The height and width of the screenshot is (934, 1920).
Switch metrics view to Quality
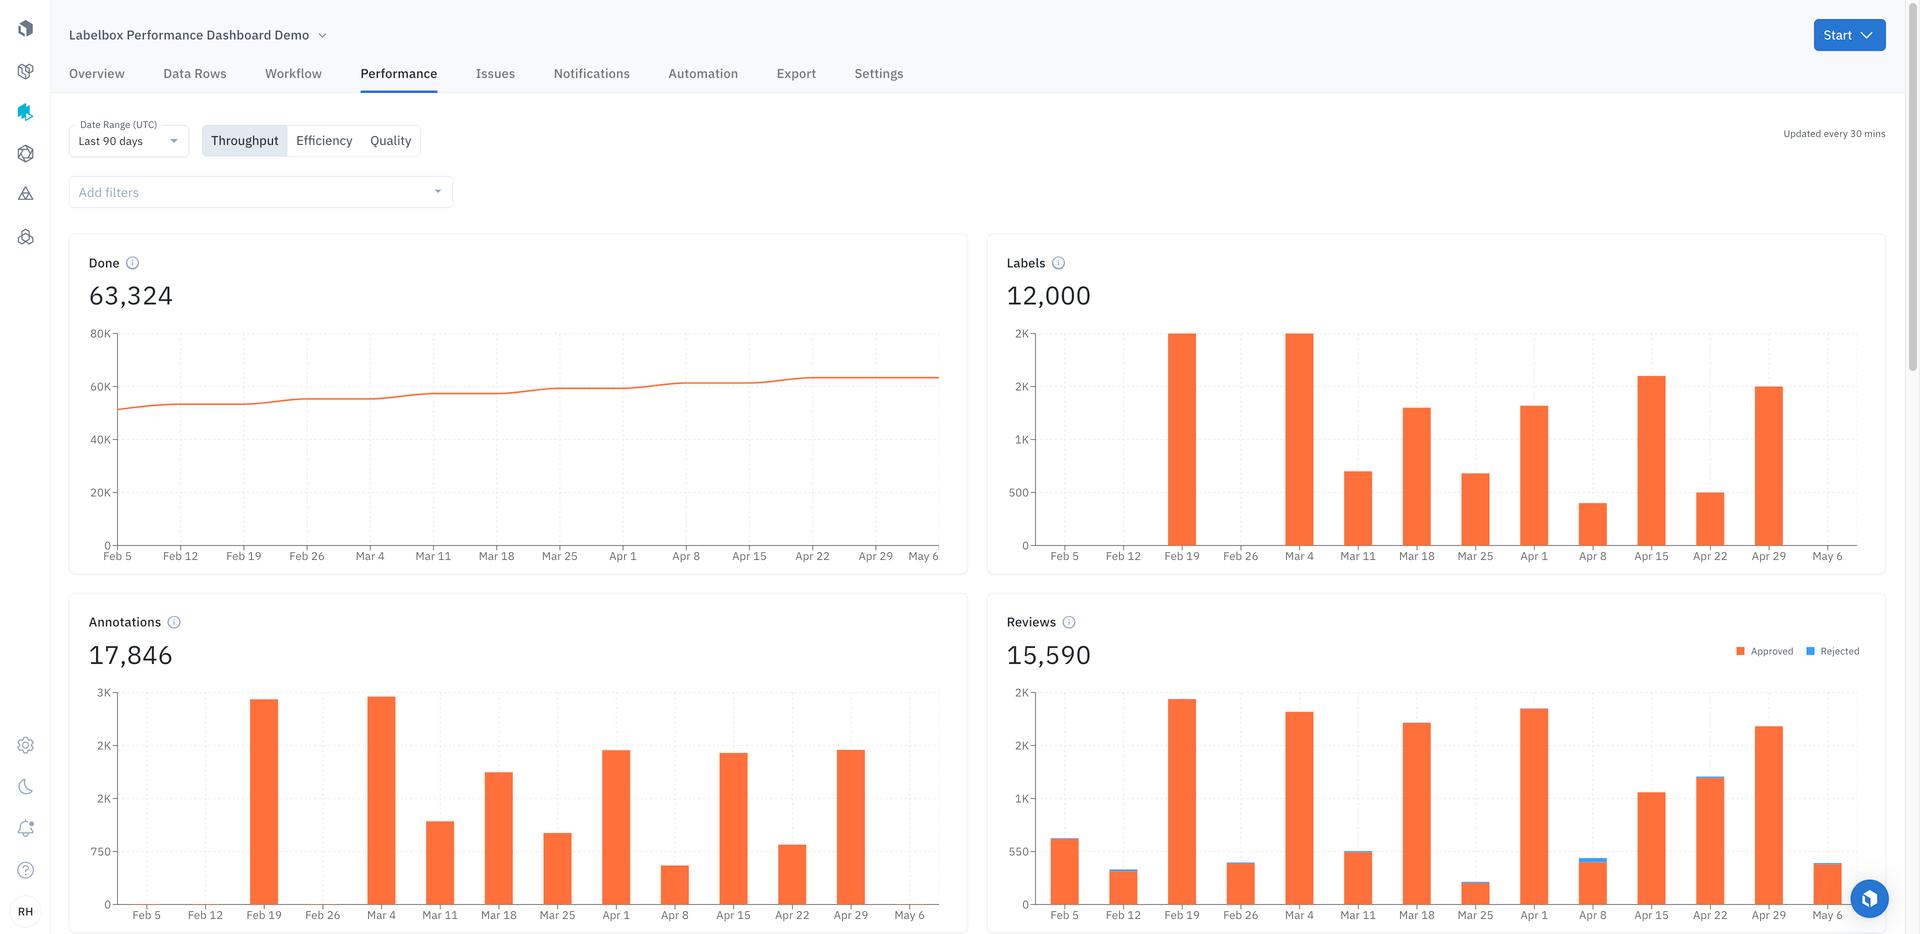[x=390, y=141]
